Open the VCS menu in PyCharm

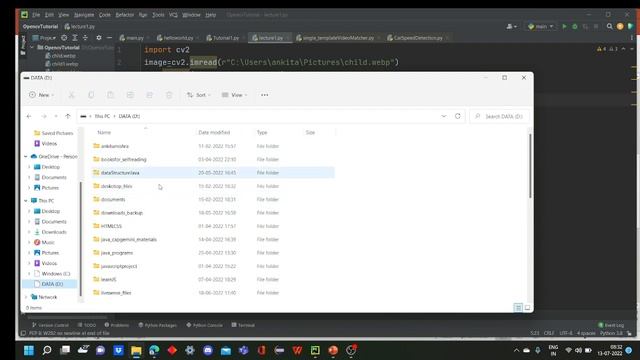coord(173,15)
